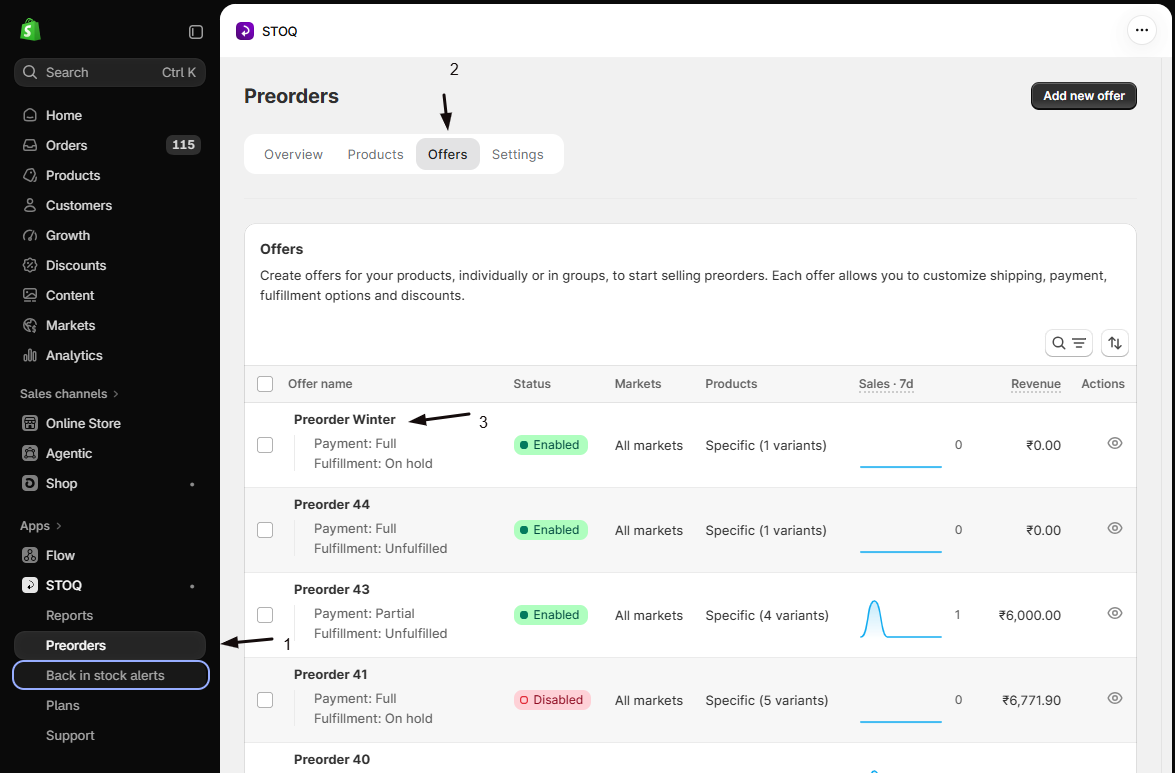Click the Flow app icon

click(x=30, y=555)
